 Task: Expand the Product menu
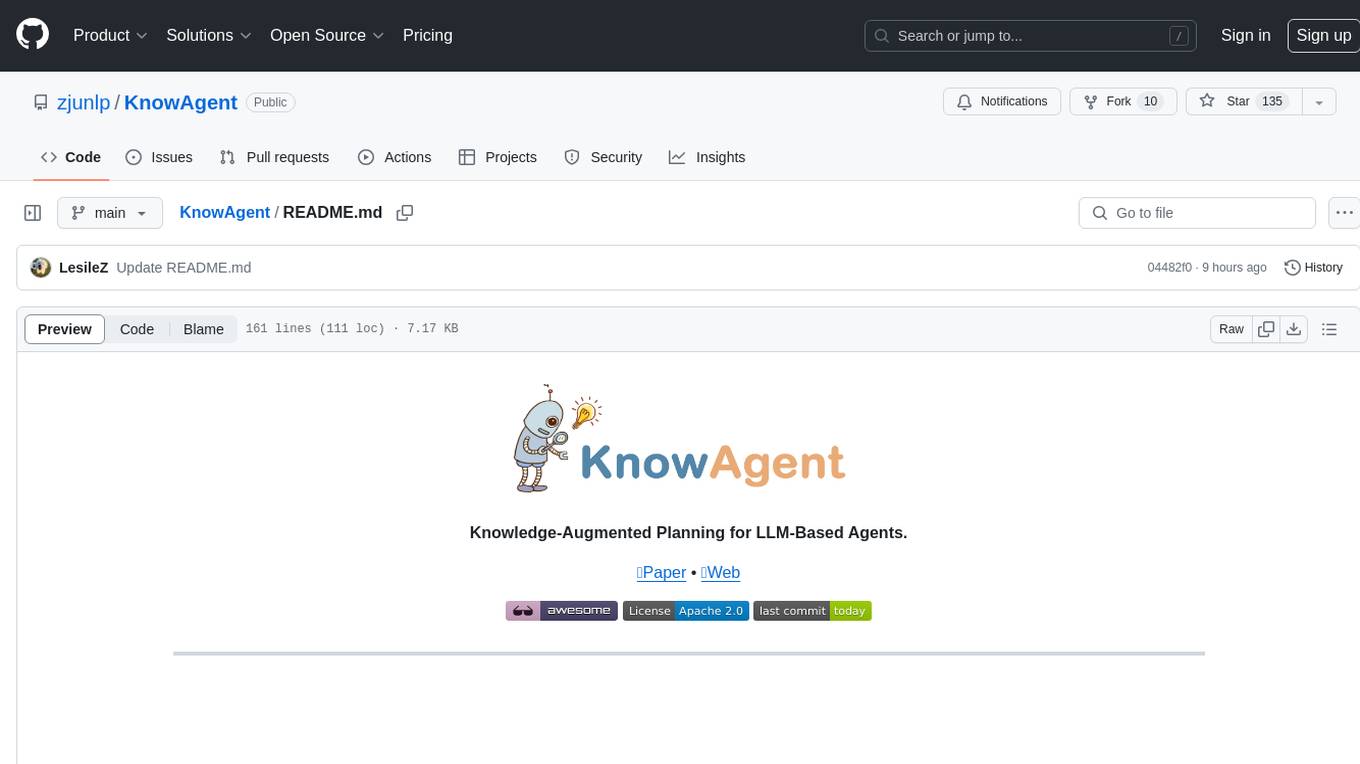click(x=110, y=35)
